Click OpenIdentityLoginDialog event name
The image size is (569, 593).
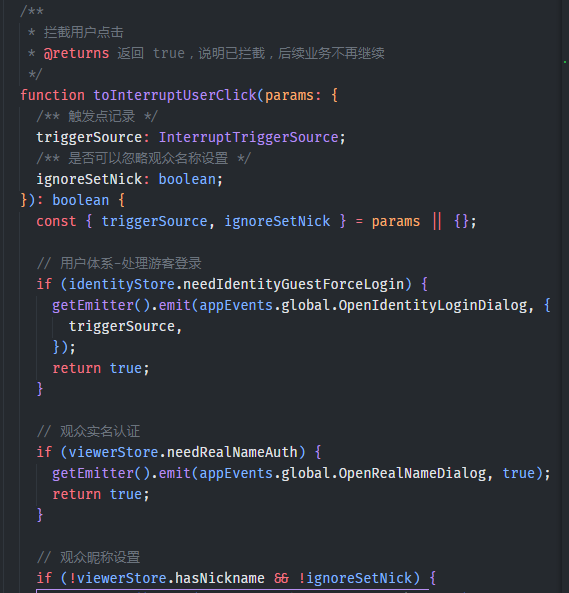pyautogui.click(x=433, y=305)
